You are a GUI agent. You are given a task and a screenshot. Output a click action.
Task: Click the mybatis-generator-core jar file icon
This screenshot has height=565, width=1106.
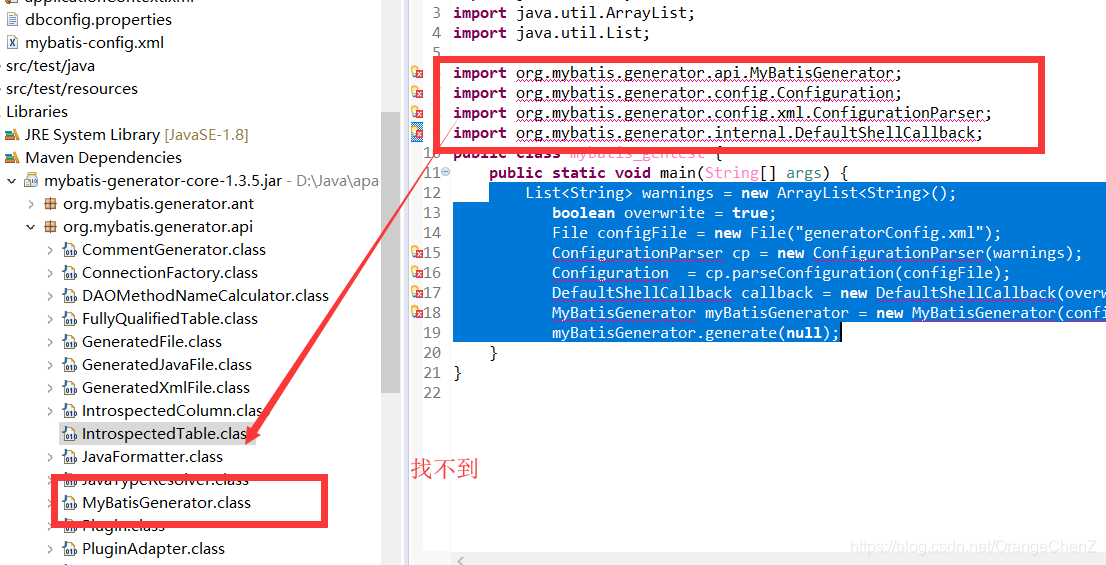coord(32,181)
